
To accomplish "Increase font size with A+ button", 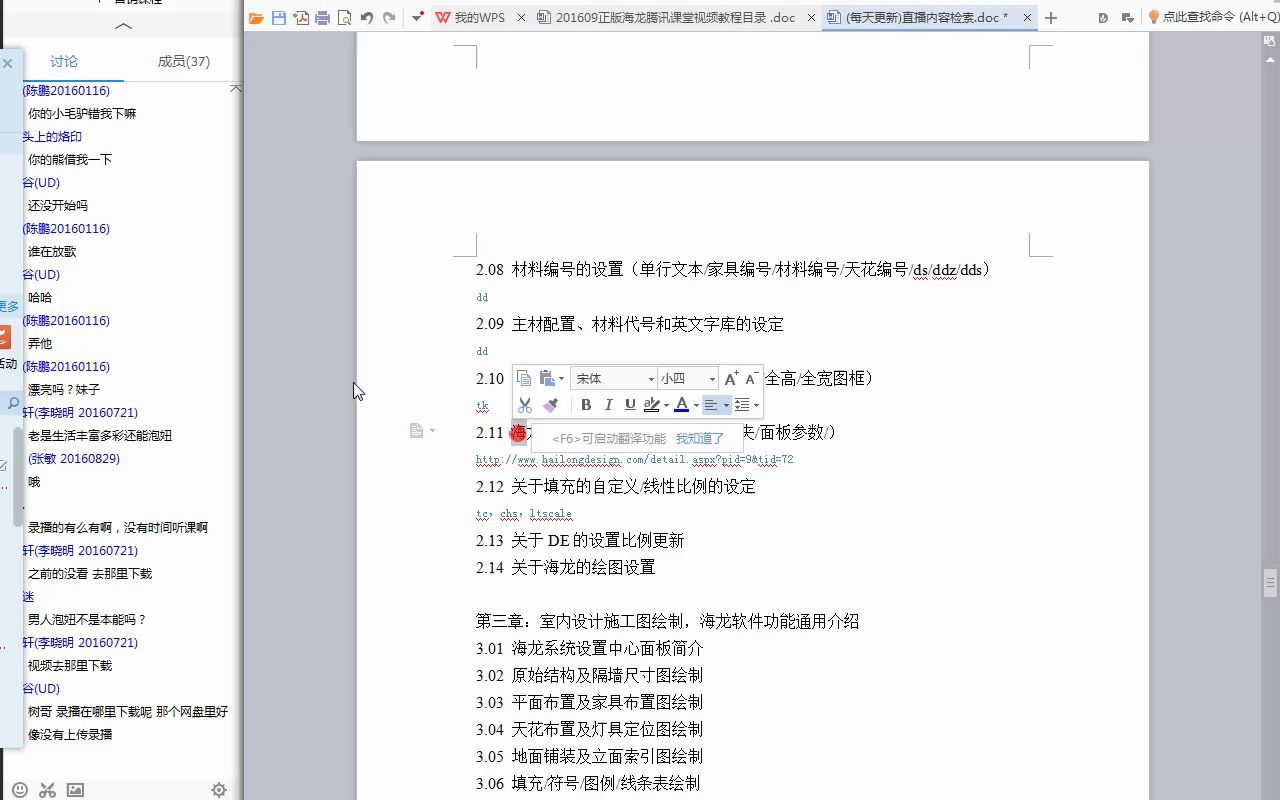I will point(731,378).
